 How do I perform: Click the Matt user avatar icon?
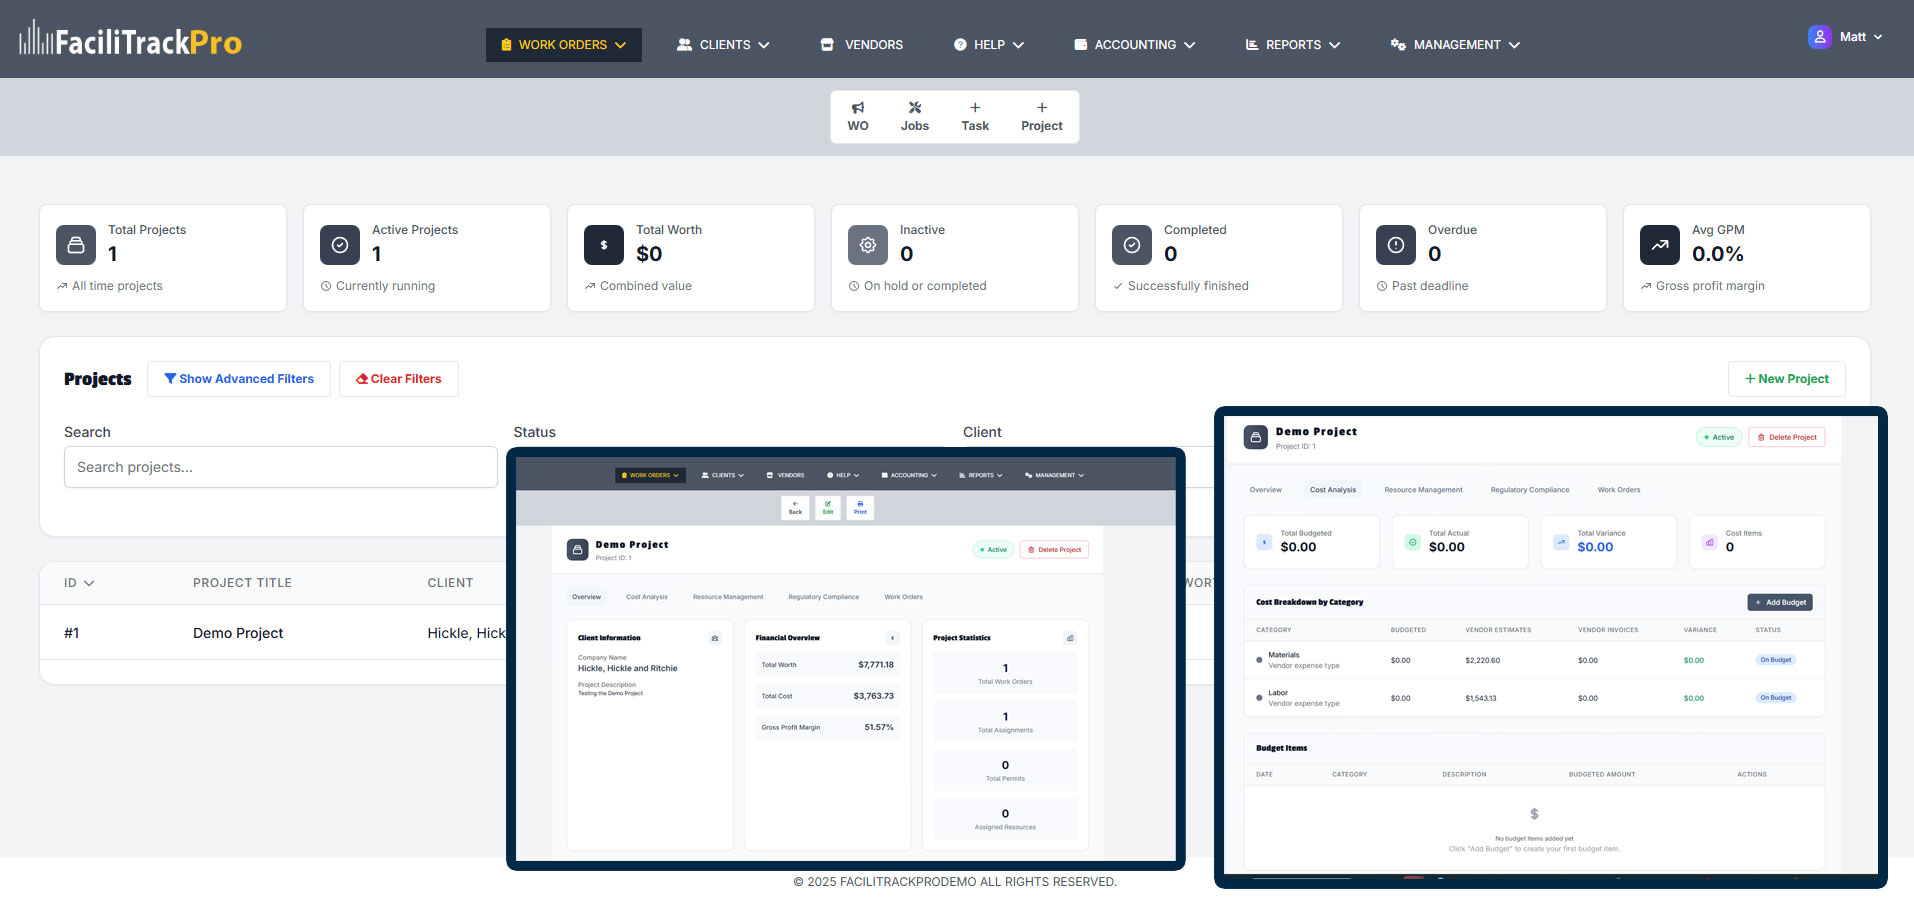[x=1819, y=37]
